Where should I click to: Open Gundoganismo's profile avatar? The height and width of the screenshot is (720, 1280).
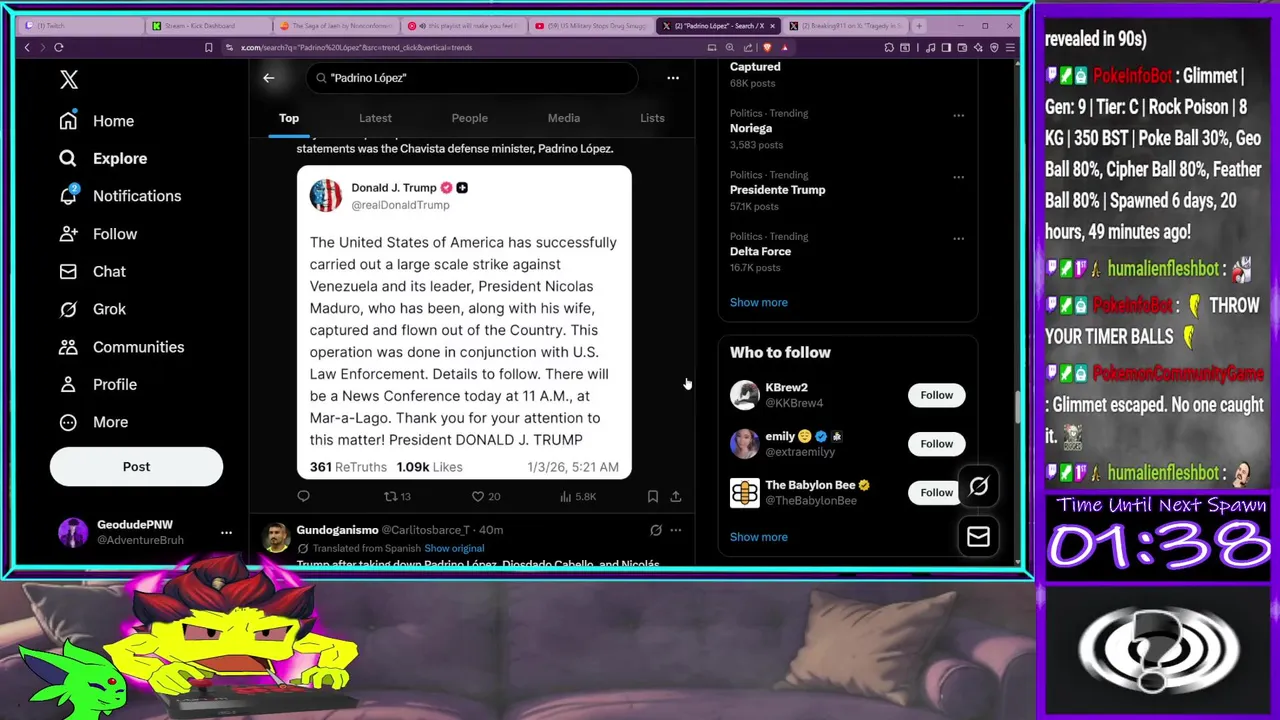click(276, 537)
